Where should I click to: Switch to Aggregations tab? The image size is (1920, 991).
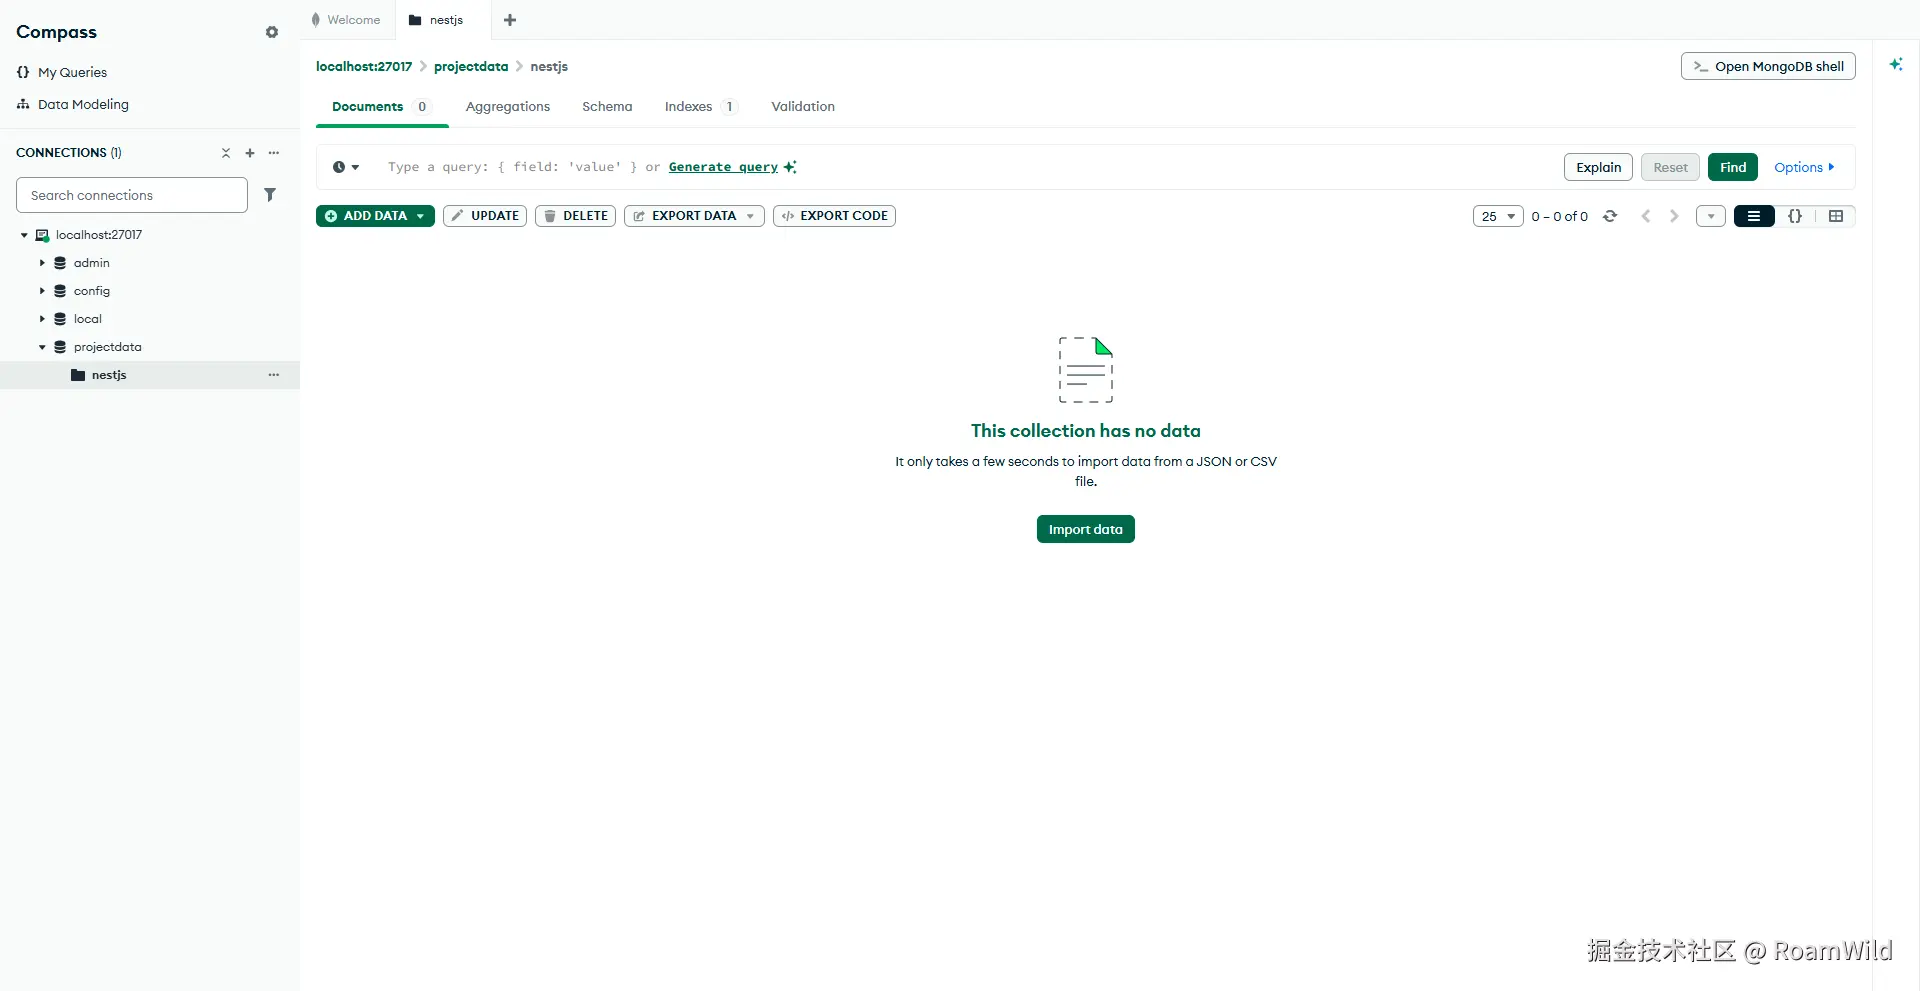508,107
